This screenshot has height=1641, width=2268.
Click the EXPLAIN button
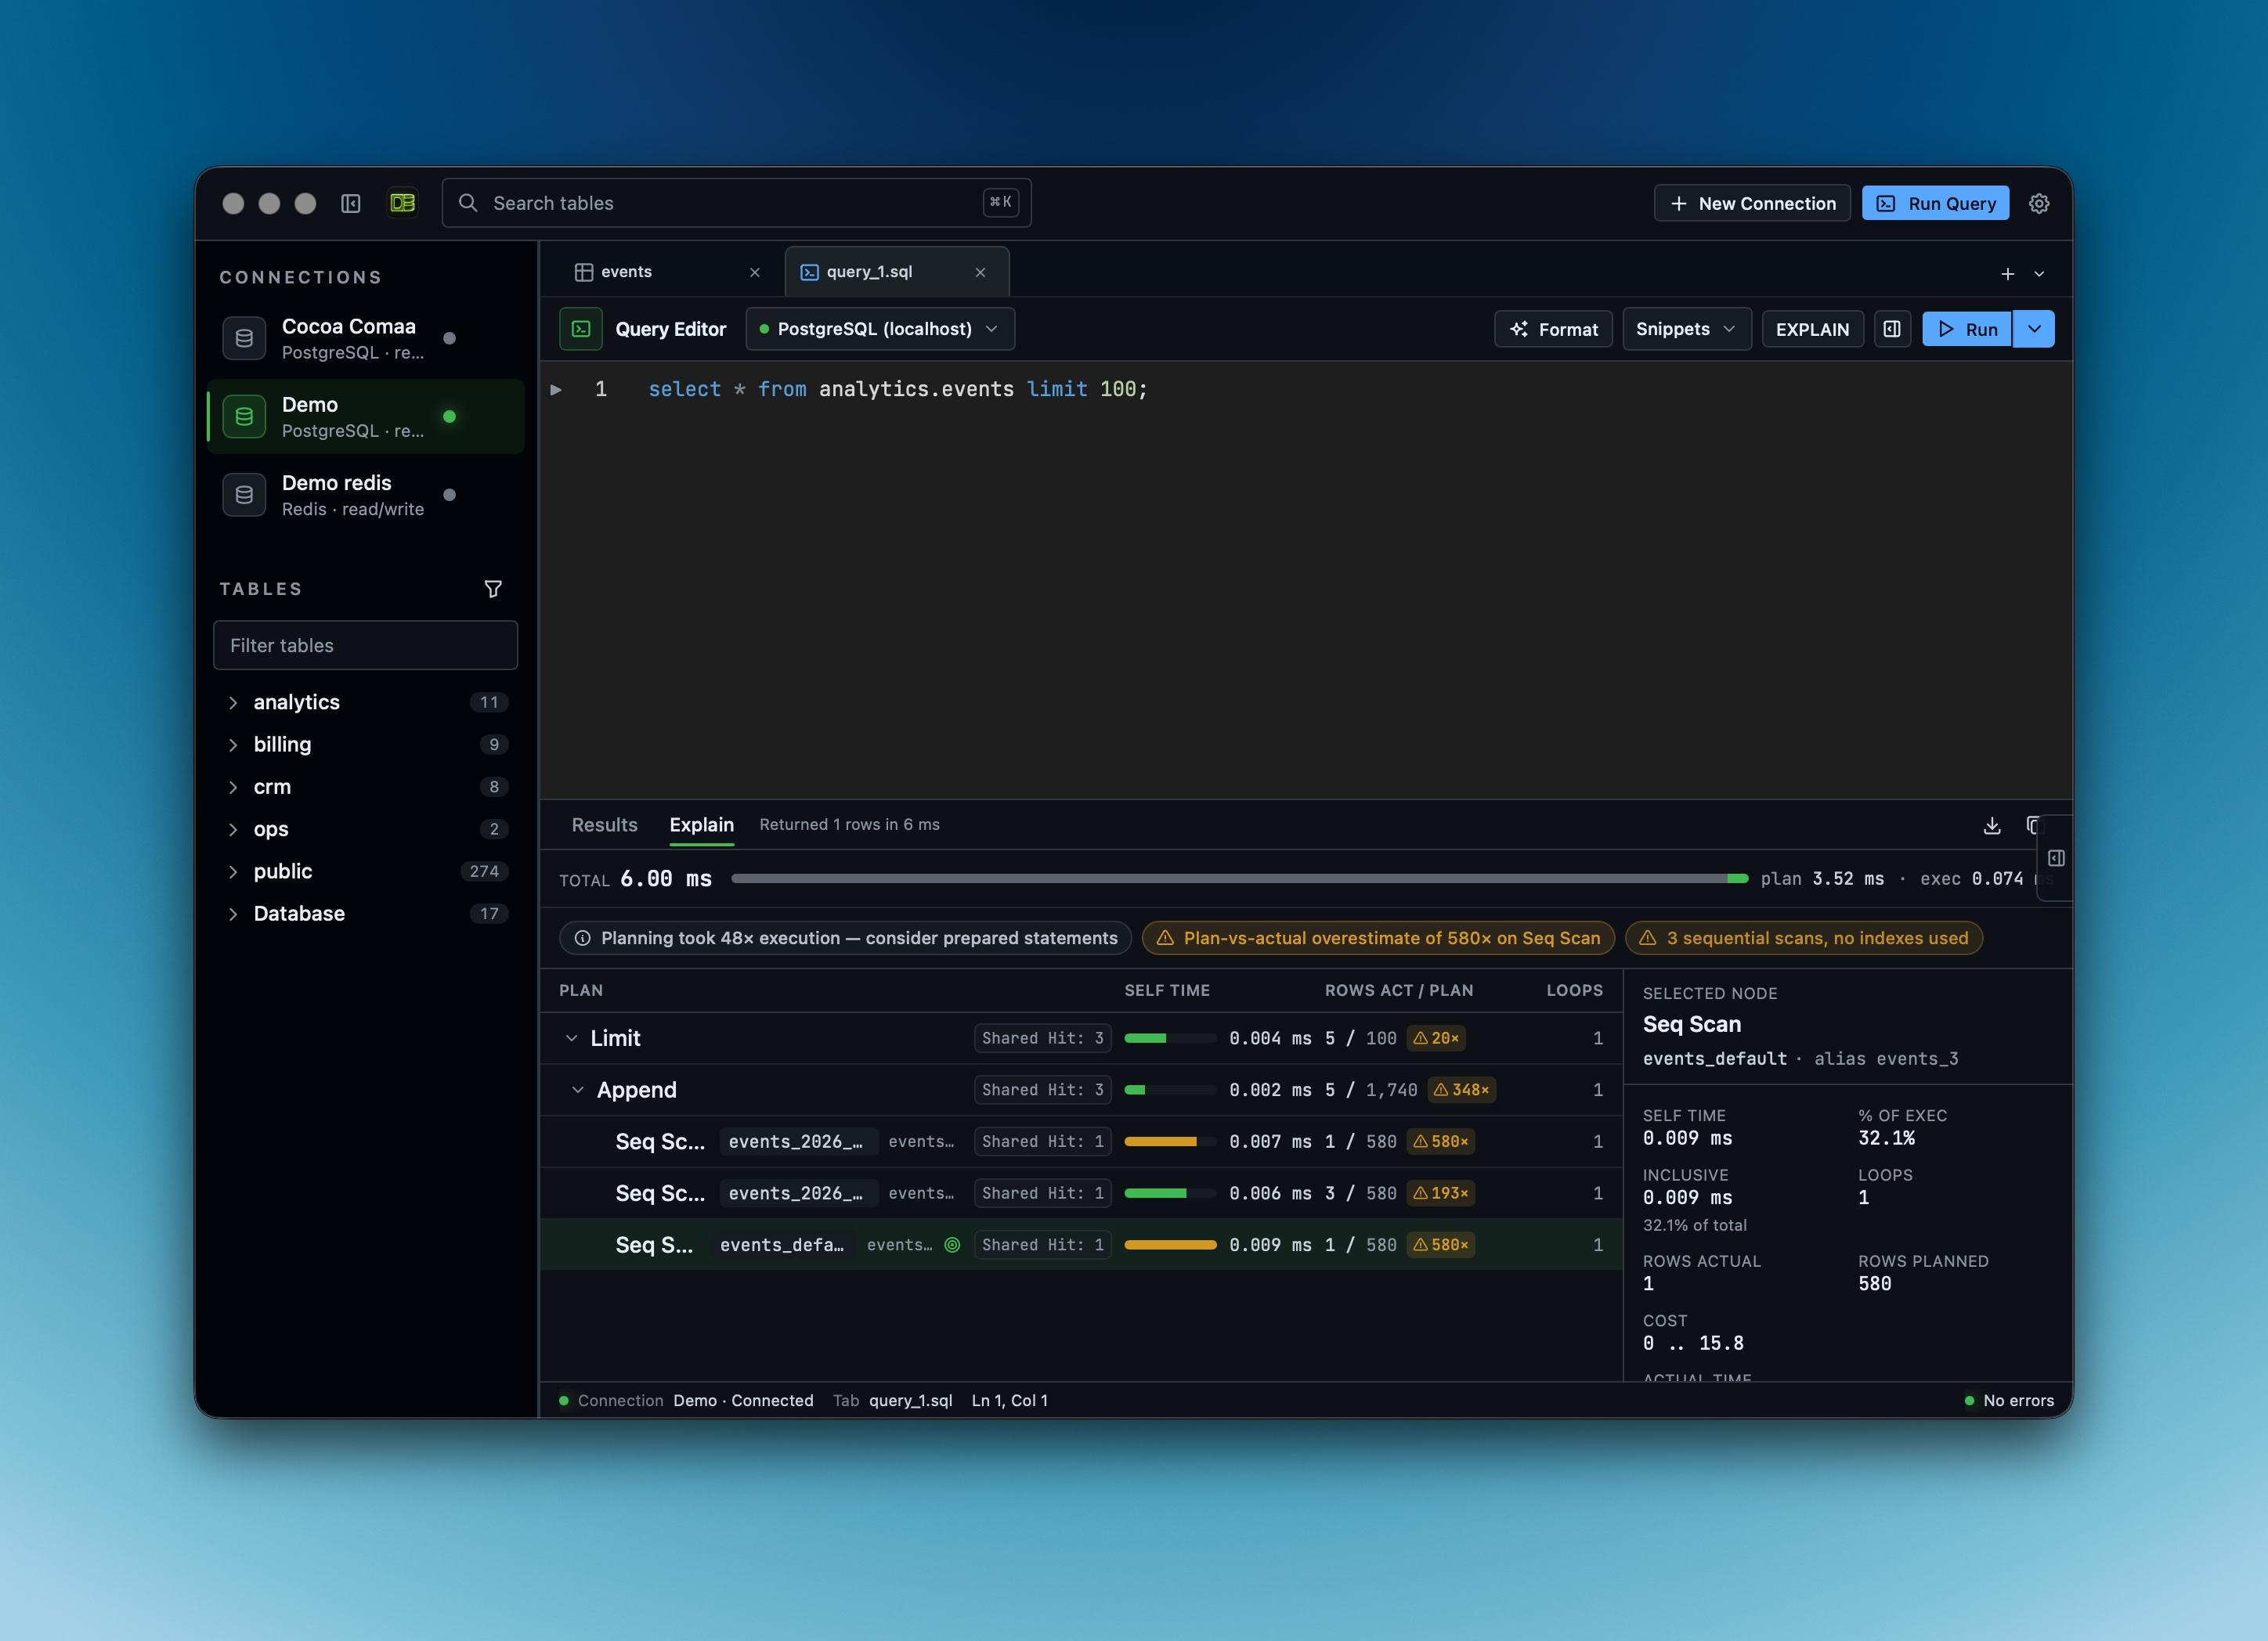pos(1812,329)
